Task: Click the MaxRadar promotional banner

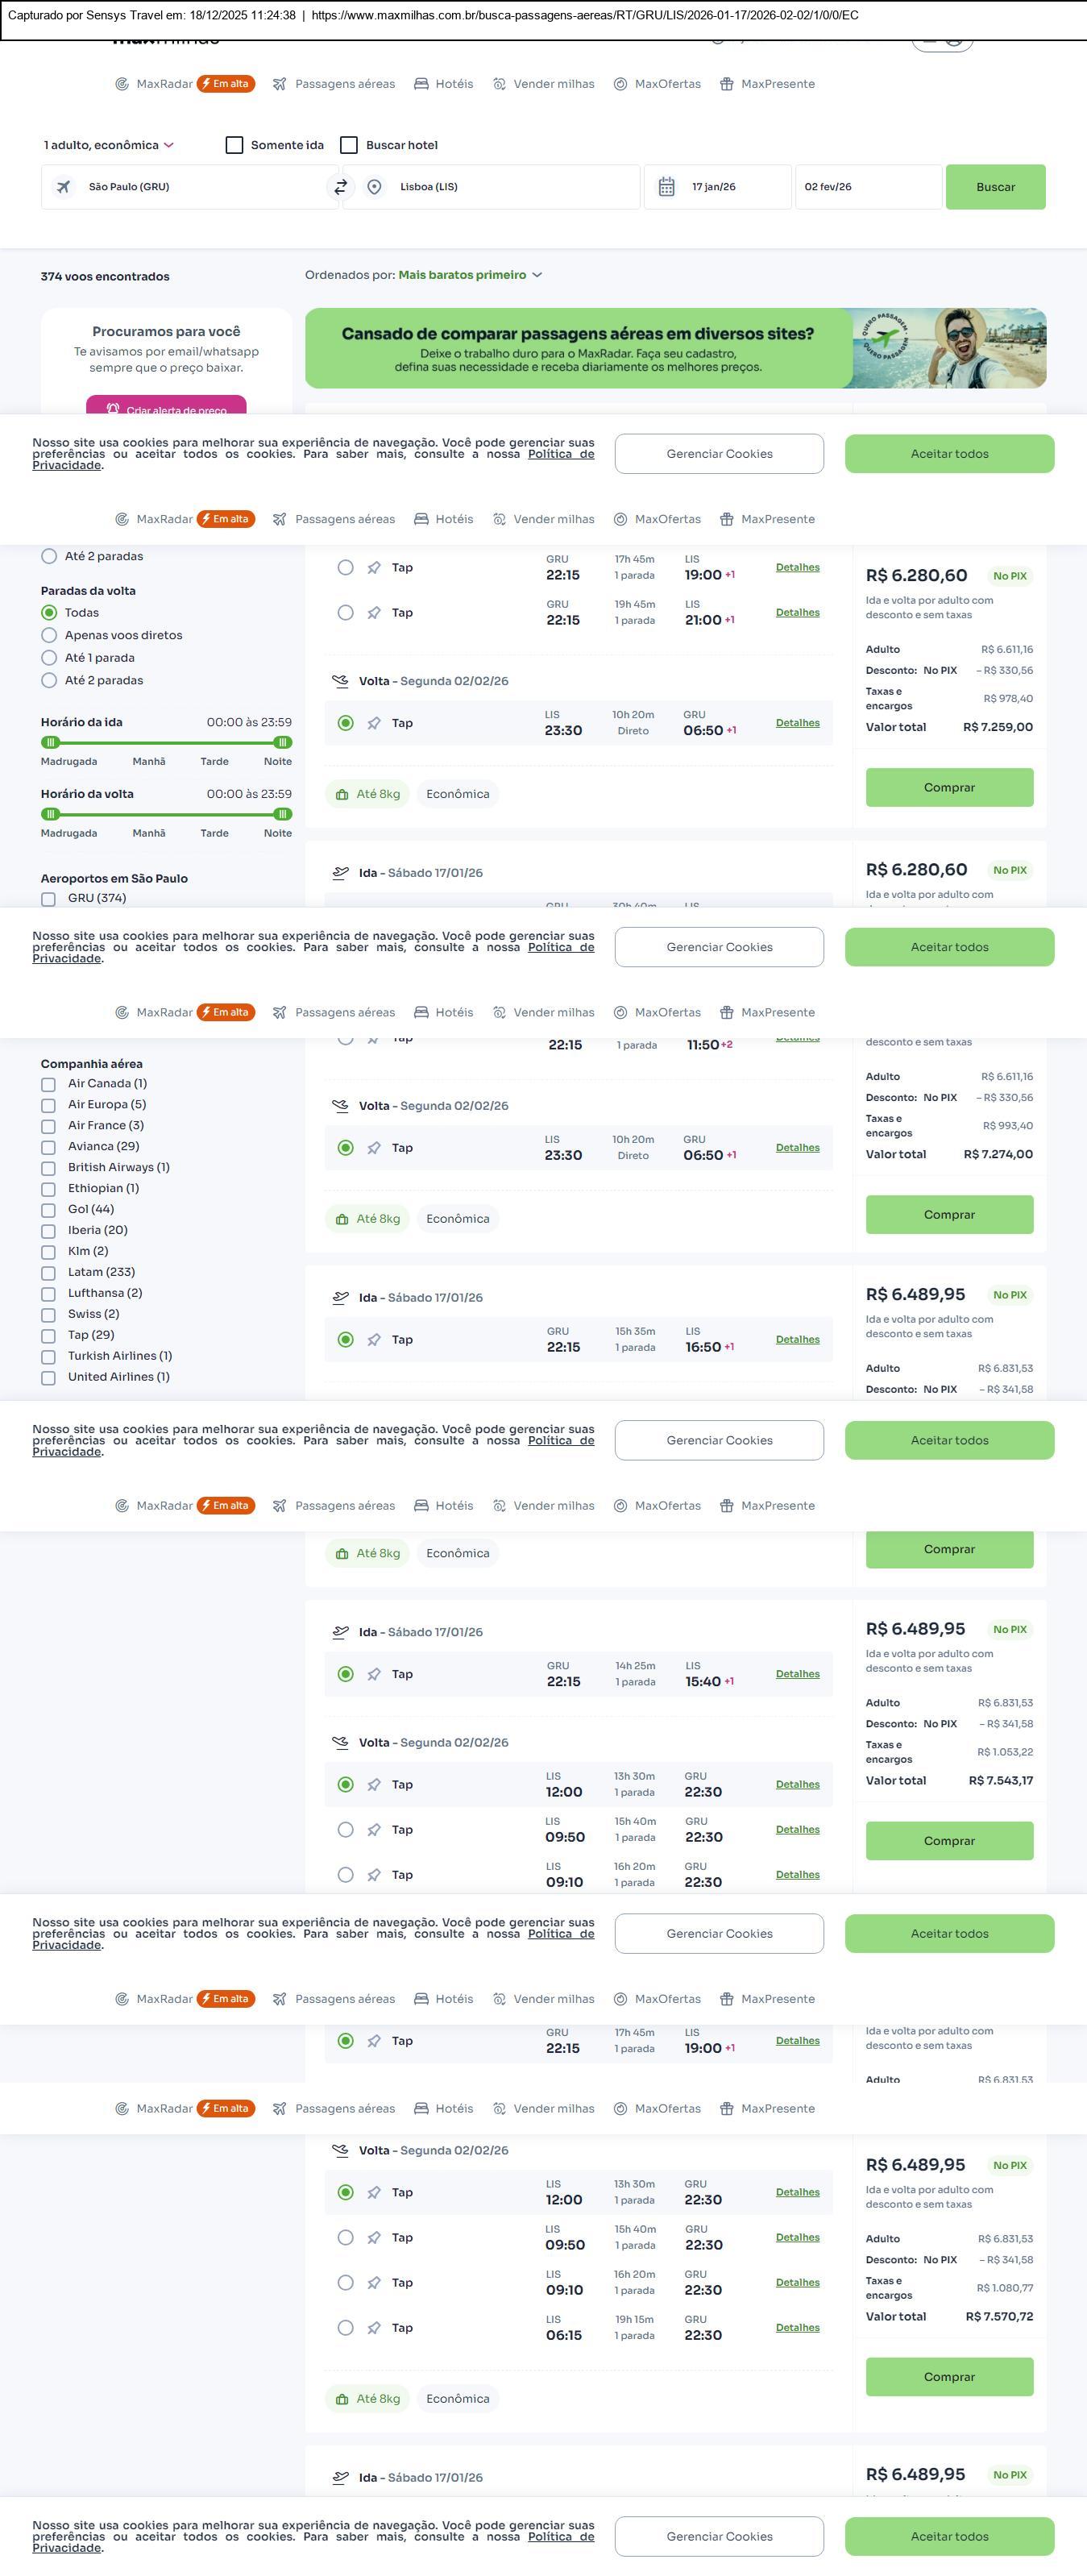Action: [x=675, y=348]
